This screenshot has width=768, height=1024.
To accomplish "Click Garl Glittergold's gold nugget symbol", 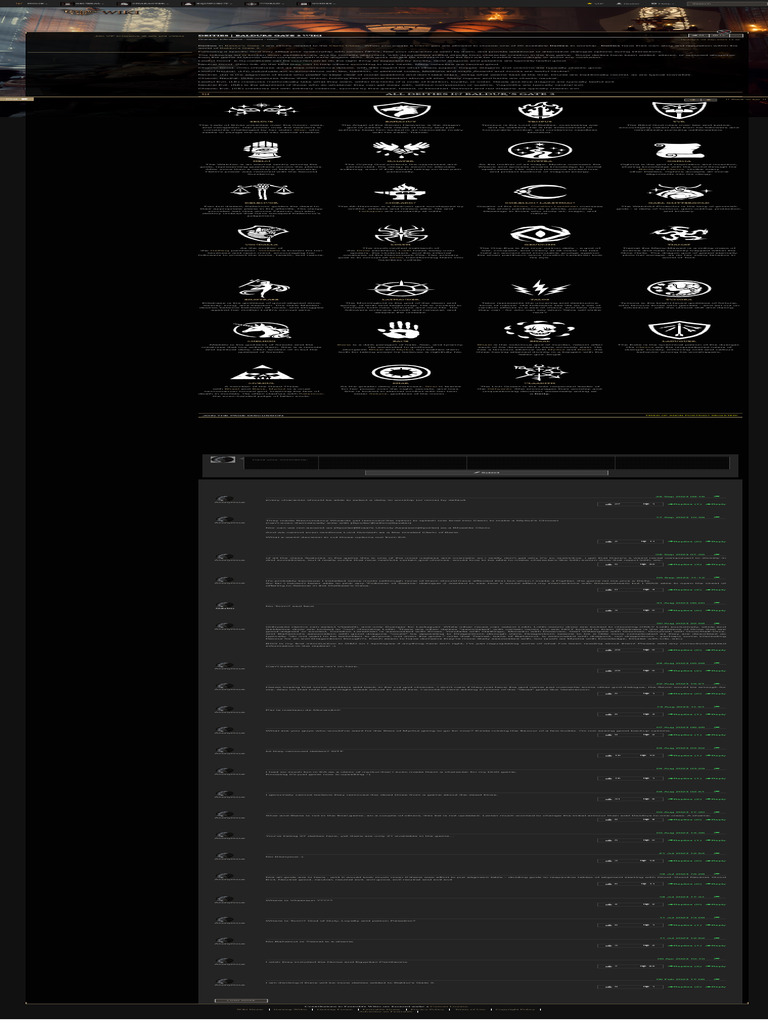I will tap(679, 191).
